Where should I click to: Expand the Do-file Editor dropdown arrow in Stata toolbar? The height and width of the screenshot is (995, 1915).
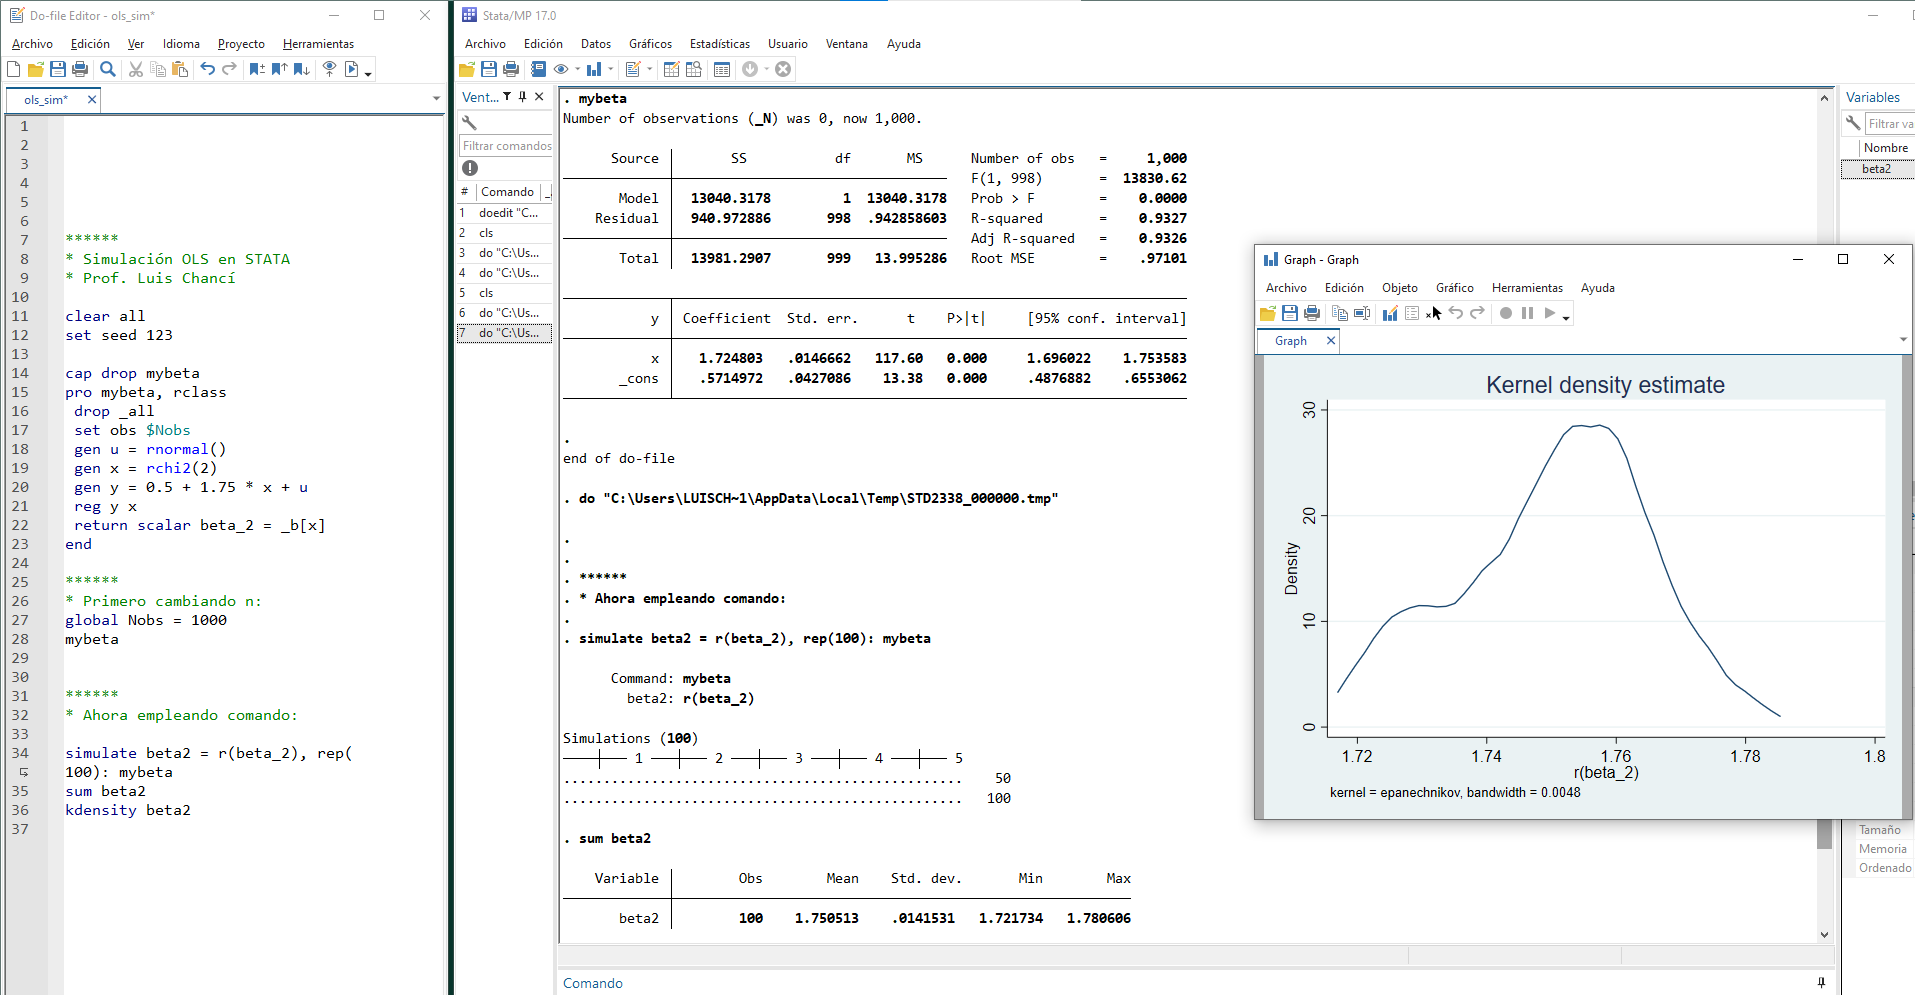coord(650,70)
